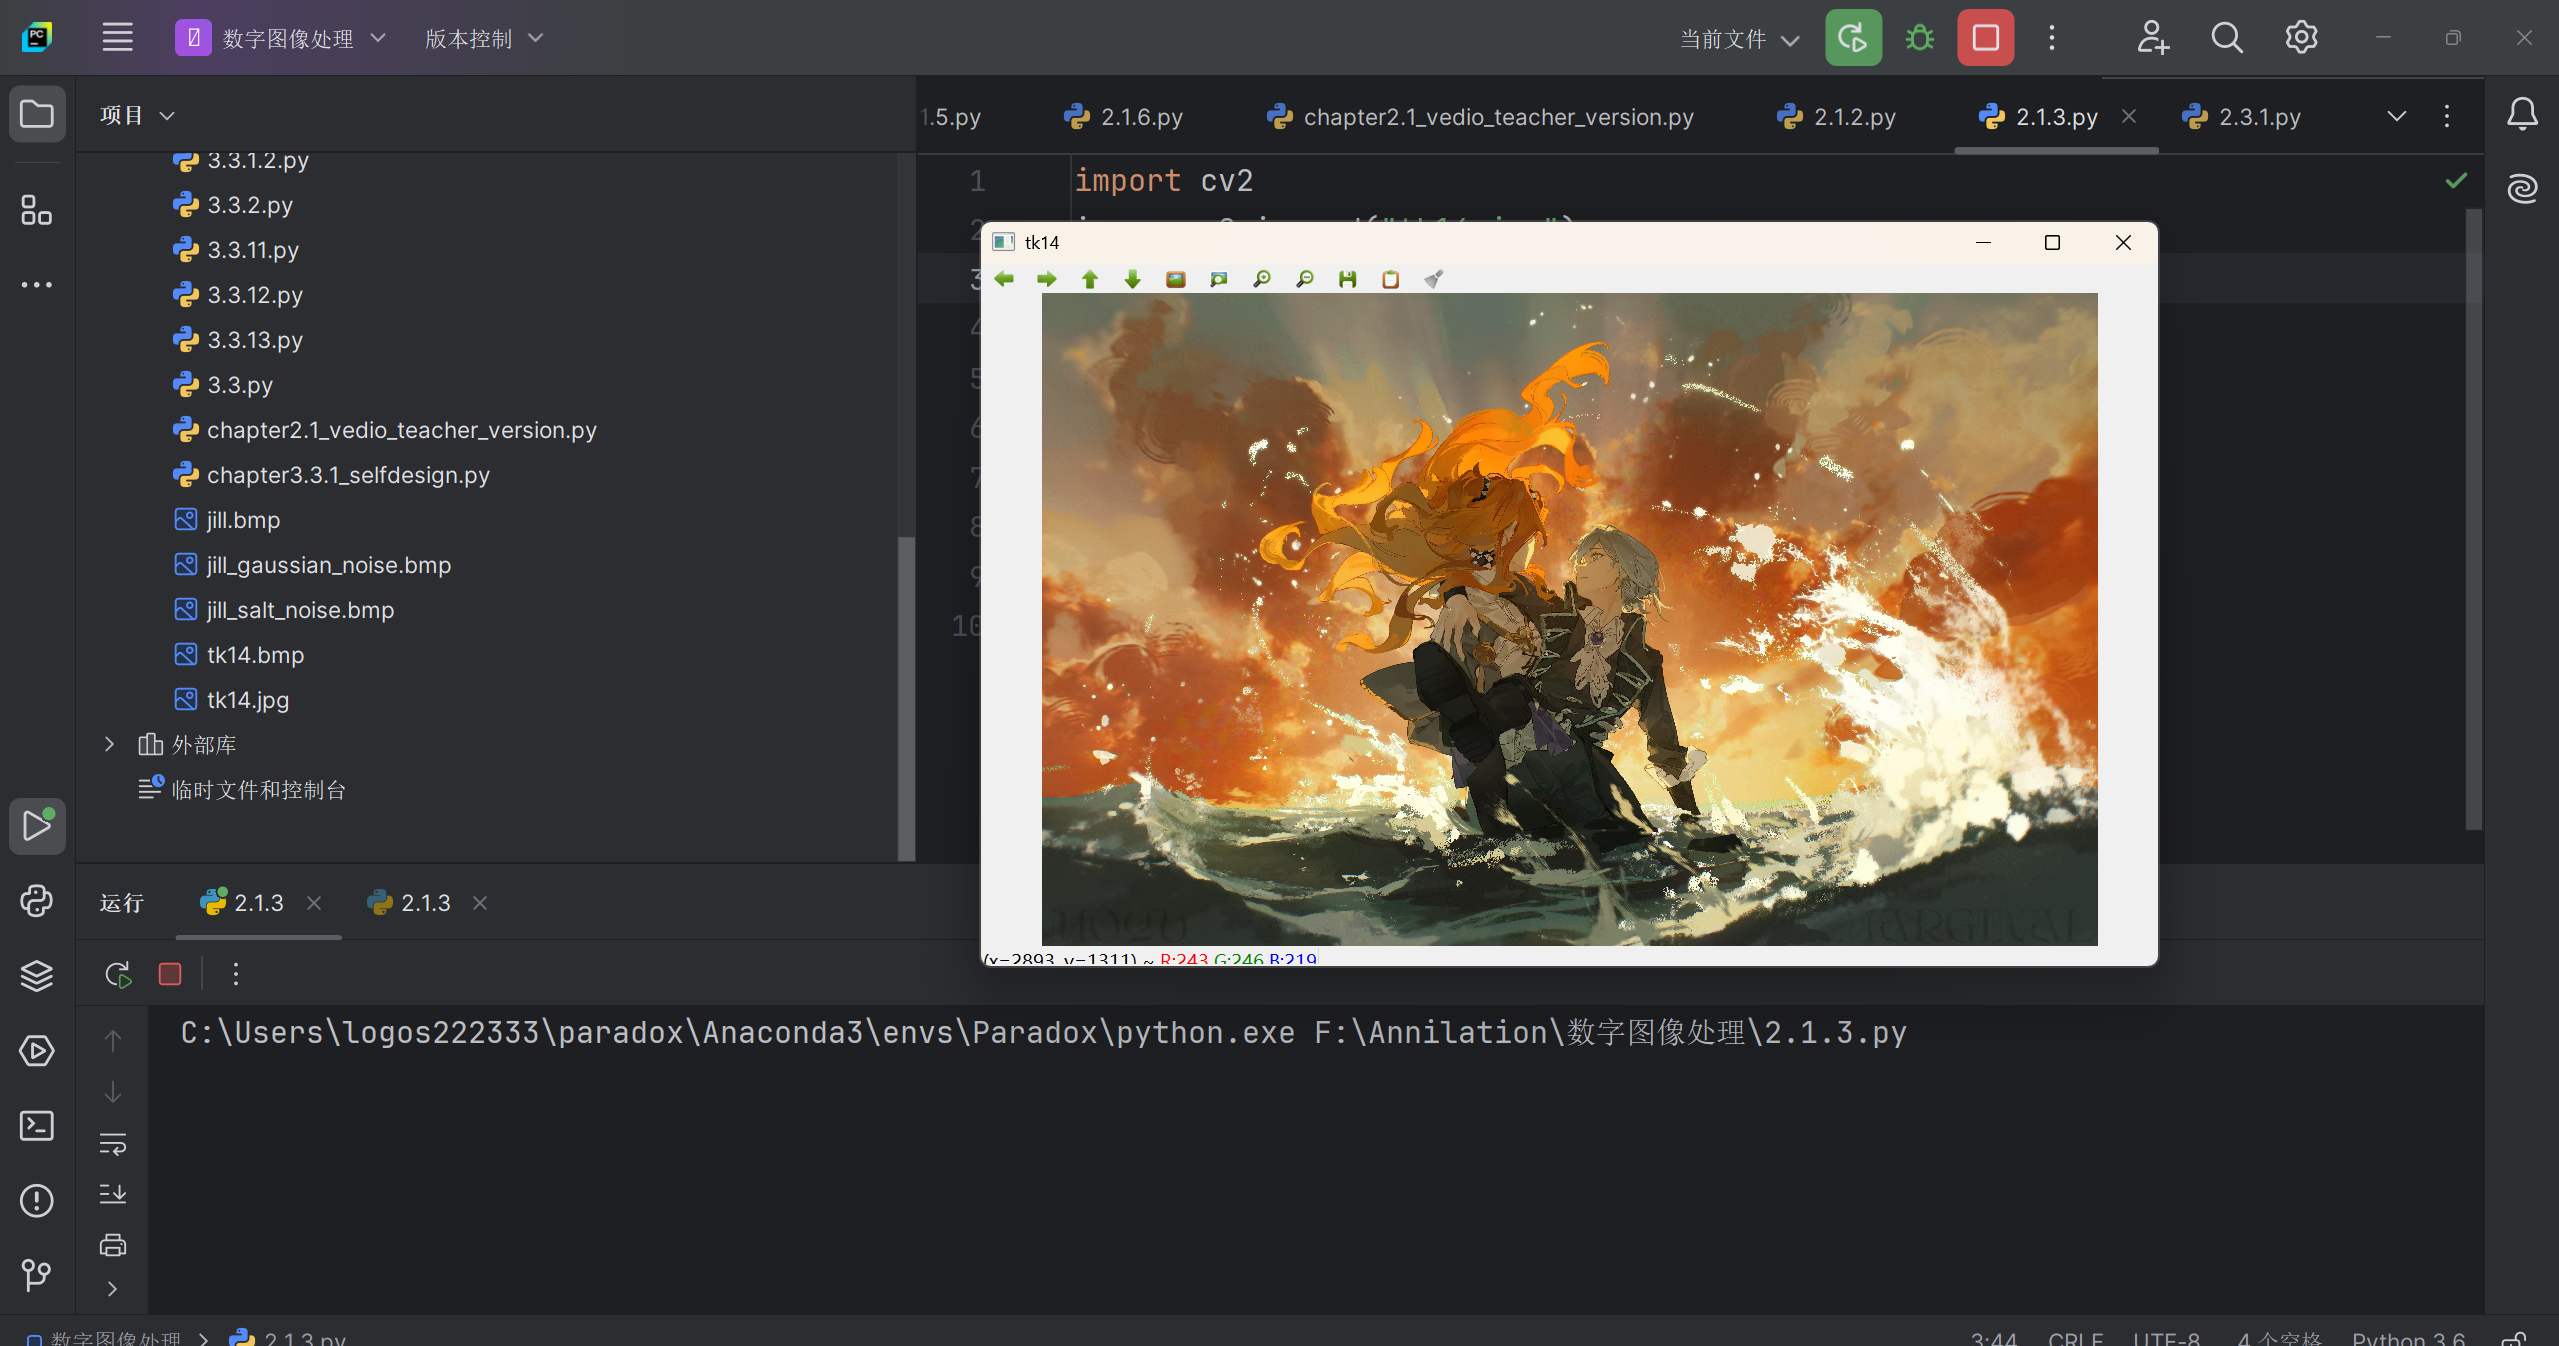Switch to the 2.1.6.py editor tab
This screenshot has width=2559, height=1346.
(x=1123, y=117)
